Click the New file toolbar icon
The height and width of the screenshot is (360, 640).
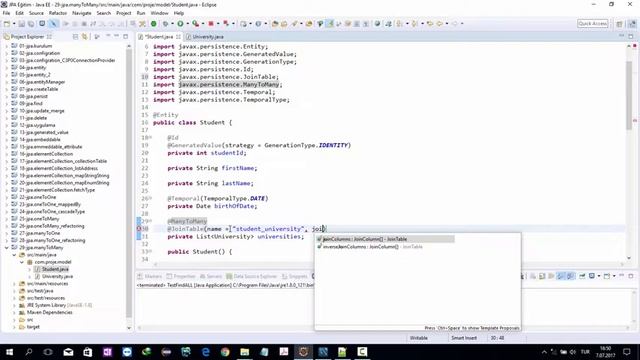(7, 24)
